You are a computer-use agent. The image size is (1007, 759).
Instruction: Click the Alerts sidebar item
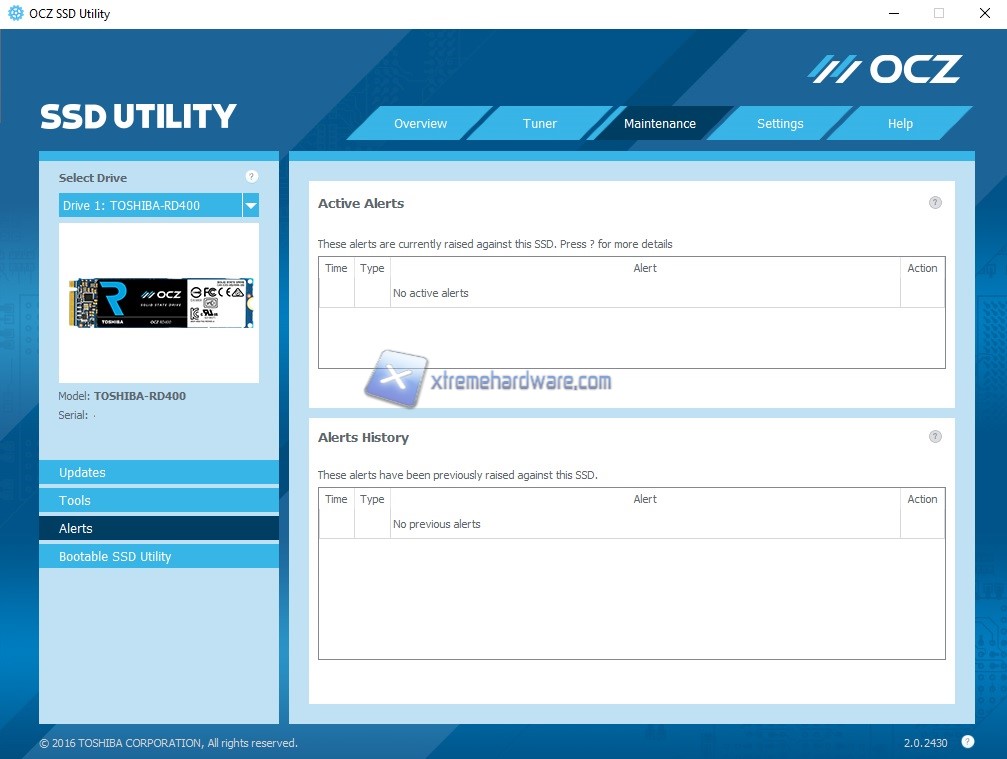[159, 528]
